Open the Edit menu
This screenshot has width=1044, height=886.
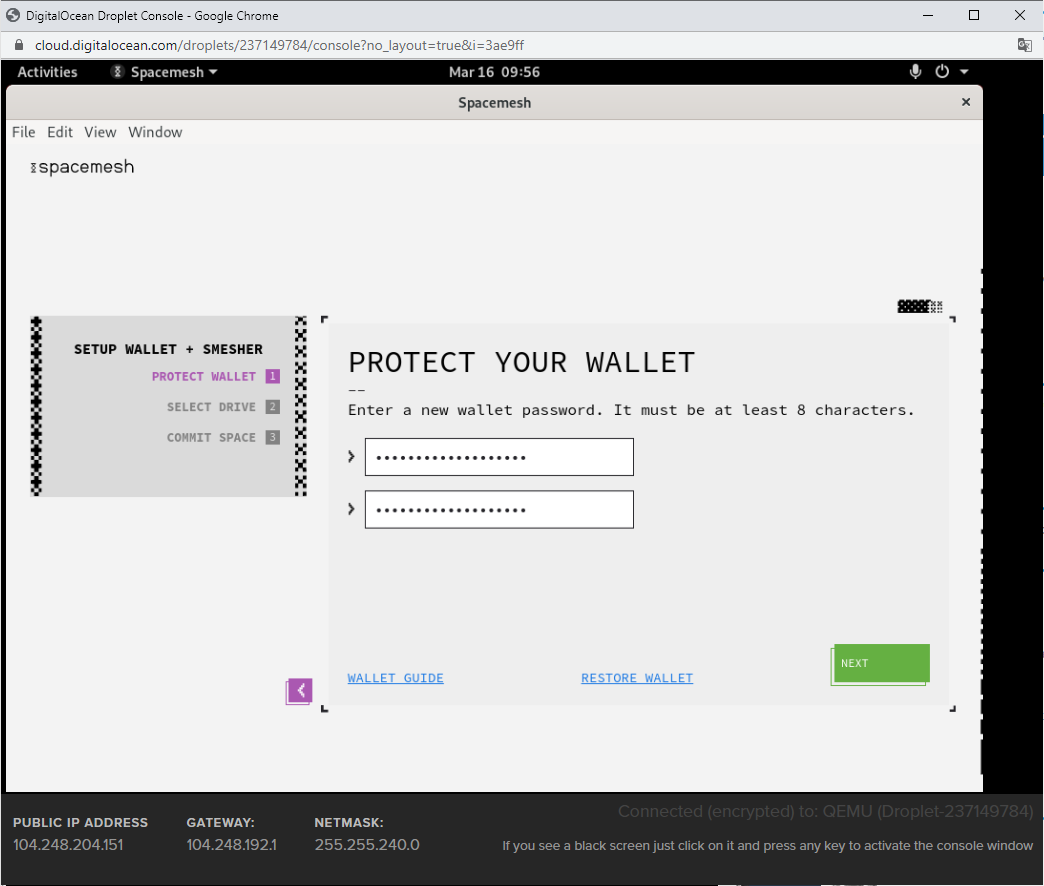[x=60, y=132]
